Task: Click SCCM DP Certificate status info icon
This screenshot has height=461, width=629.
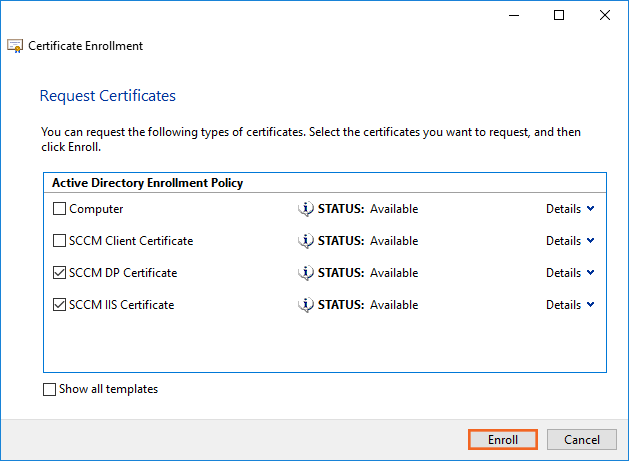Action: coord(306,273)
